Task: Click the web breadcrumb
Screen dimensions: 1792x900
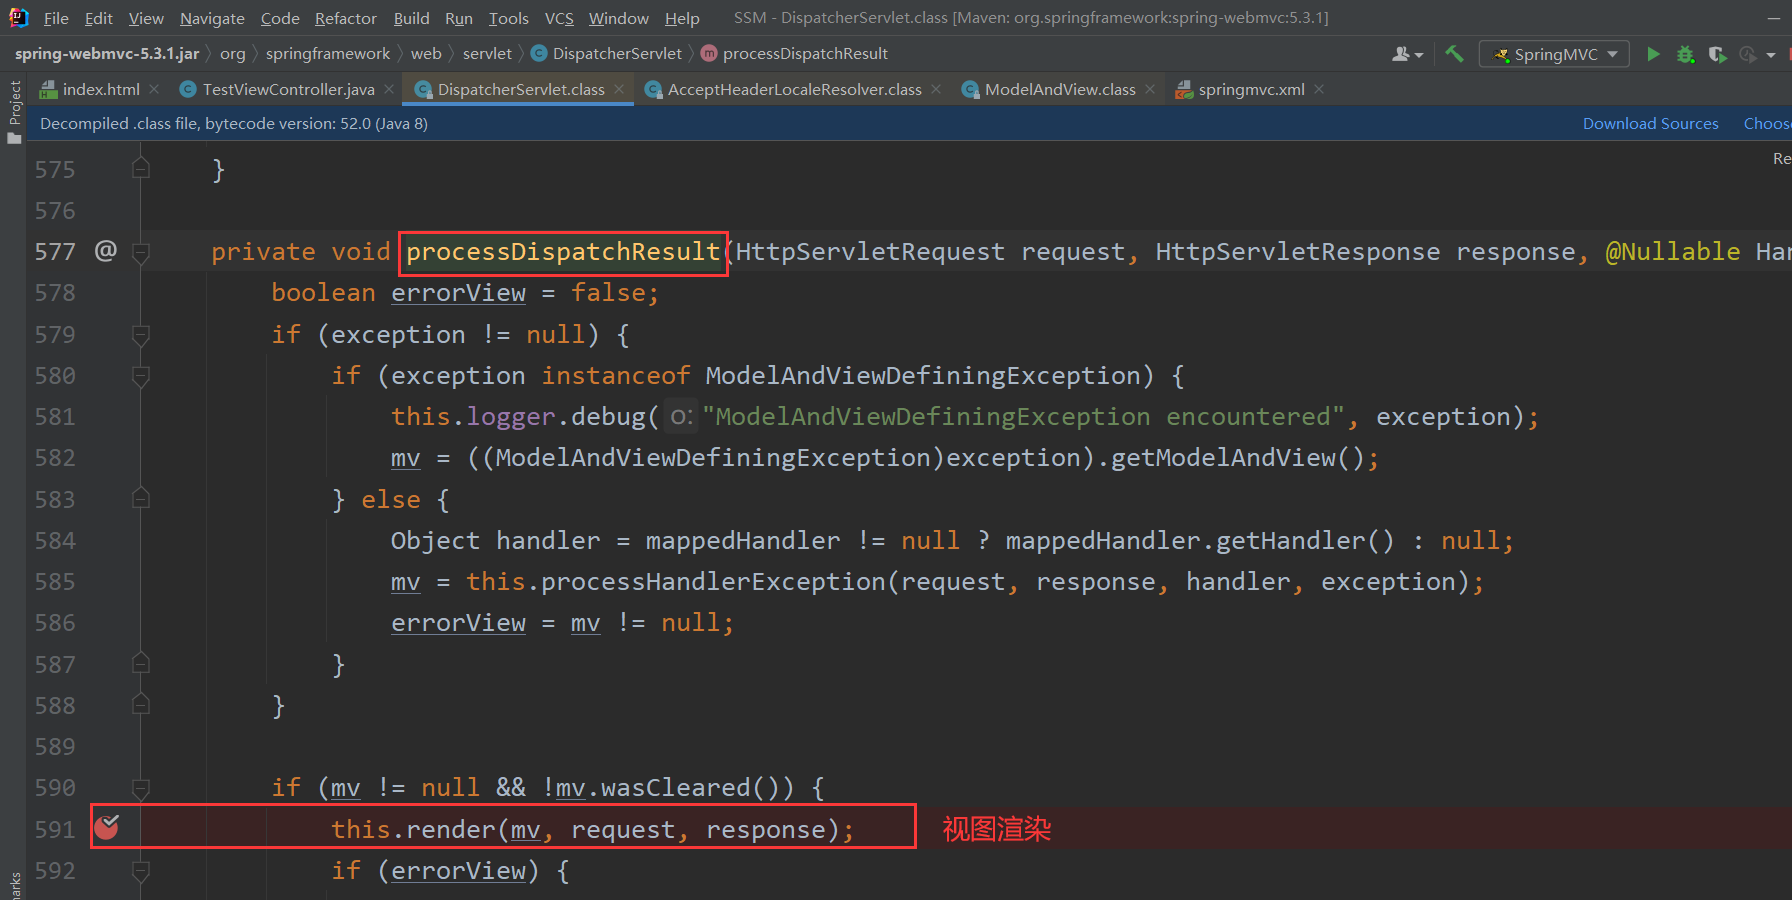Action: [x=426, y=53]
